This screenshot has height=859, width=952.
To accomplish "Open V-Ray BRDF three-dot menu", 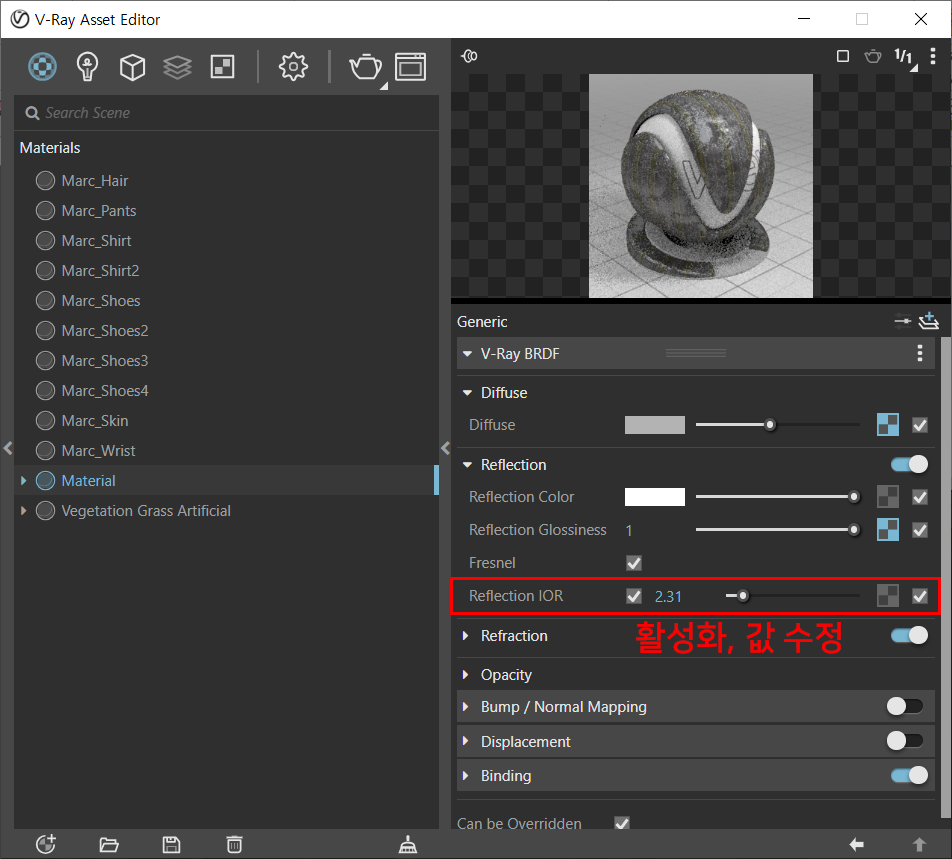I will [920, 353].
